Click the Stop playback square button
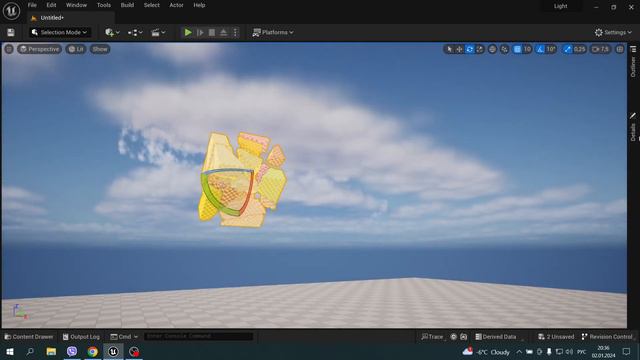This screenshot has width=640, height=360. coord(212,32)
